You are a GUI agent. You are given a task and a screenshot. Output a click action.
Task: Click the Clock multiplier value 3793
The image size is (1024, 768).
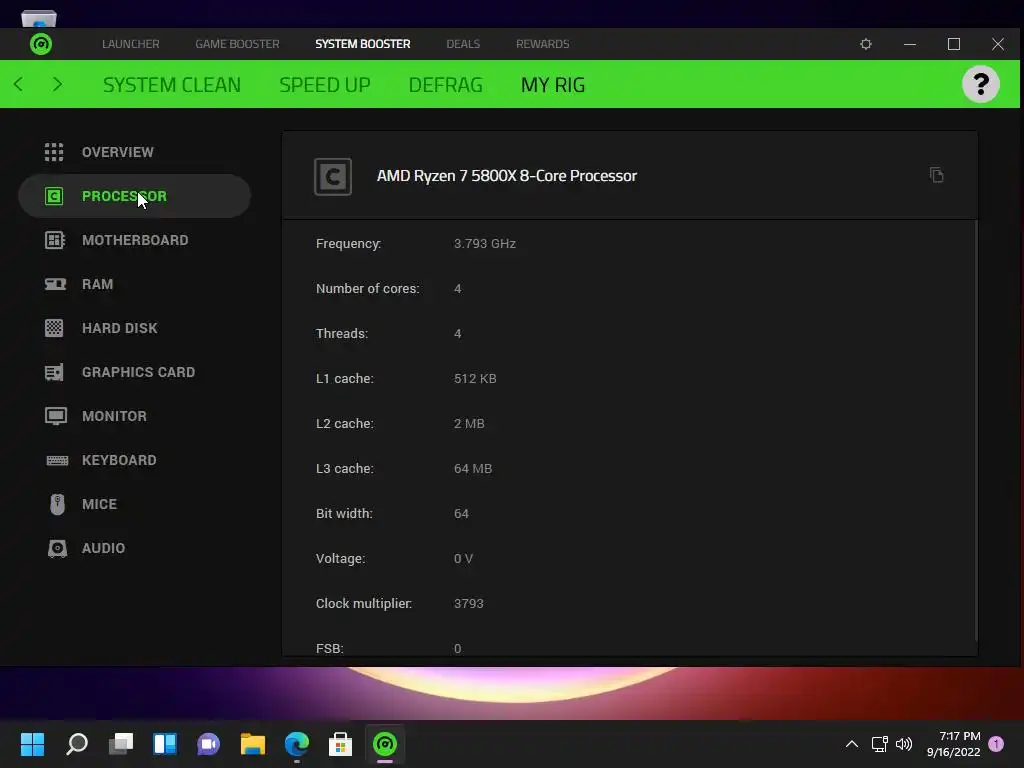pyautogui.click(x=468, y=603)
